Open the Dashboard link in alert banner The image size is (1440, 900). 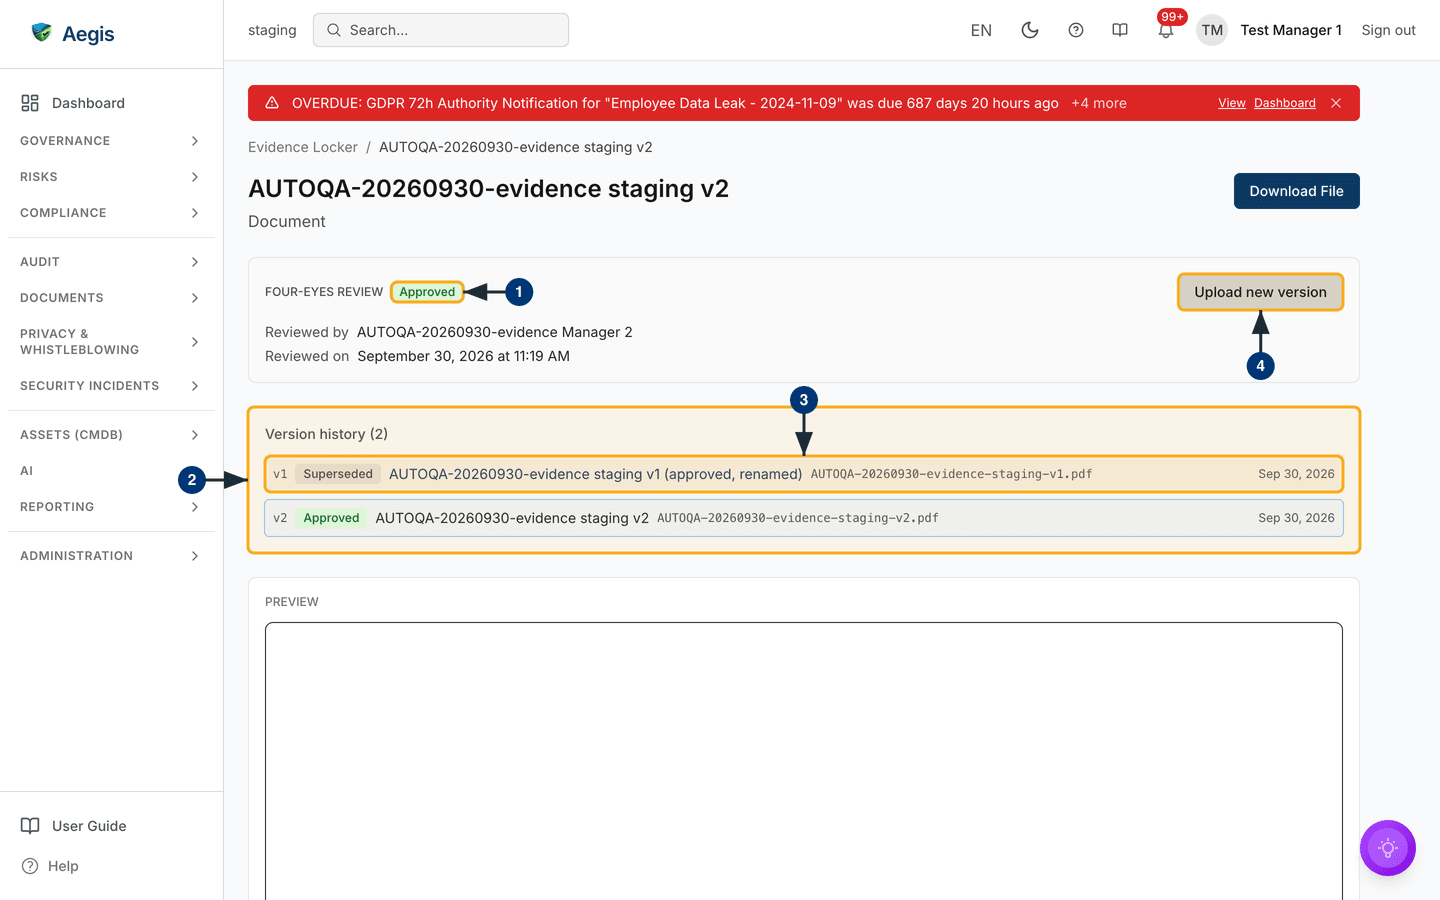tap(1285, 103)
